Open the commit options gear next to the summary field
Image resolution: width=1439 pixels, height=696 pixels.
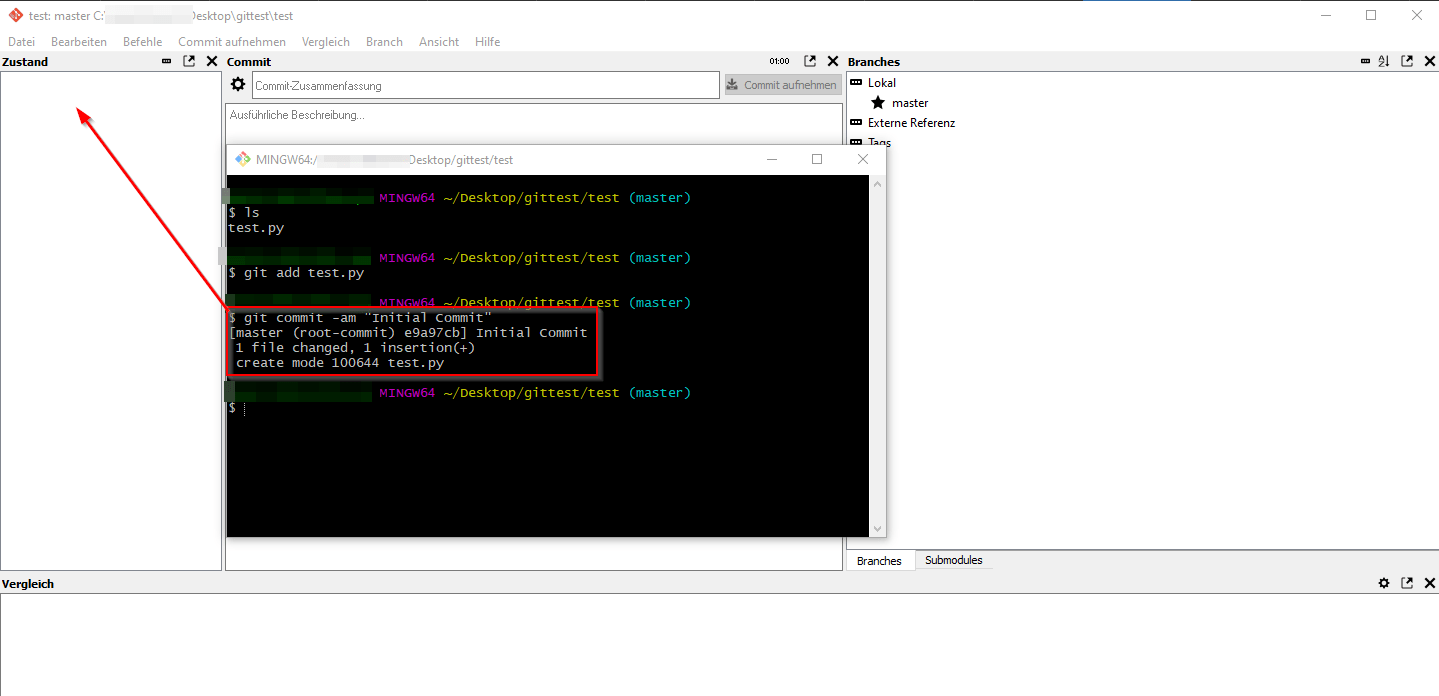[238, 85]
